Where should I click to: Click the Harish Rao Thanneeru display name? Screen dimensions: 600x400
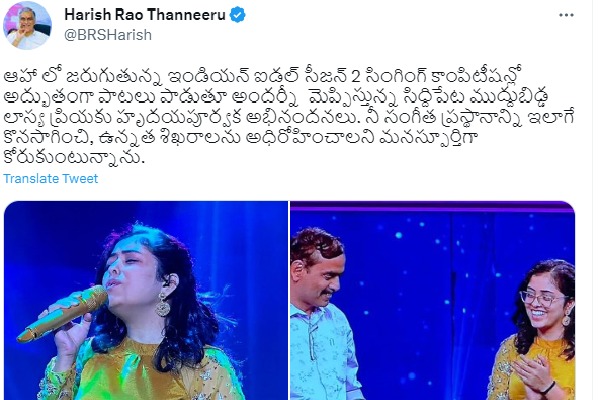pos(145,15)
